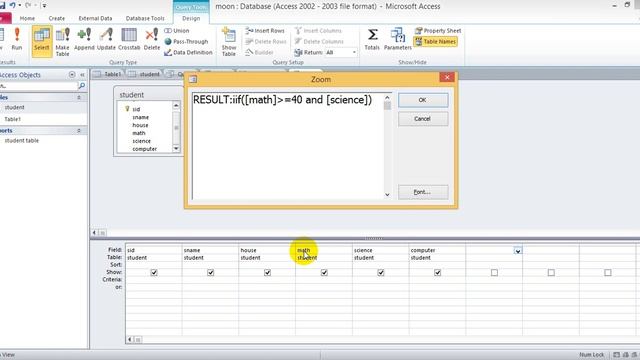Choose the Crosstab query type
Viewport: 640px width, 360px height.
click(x=129, y=39)
